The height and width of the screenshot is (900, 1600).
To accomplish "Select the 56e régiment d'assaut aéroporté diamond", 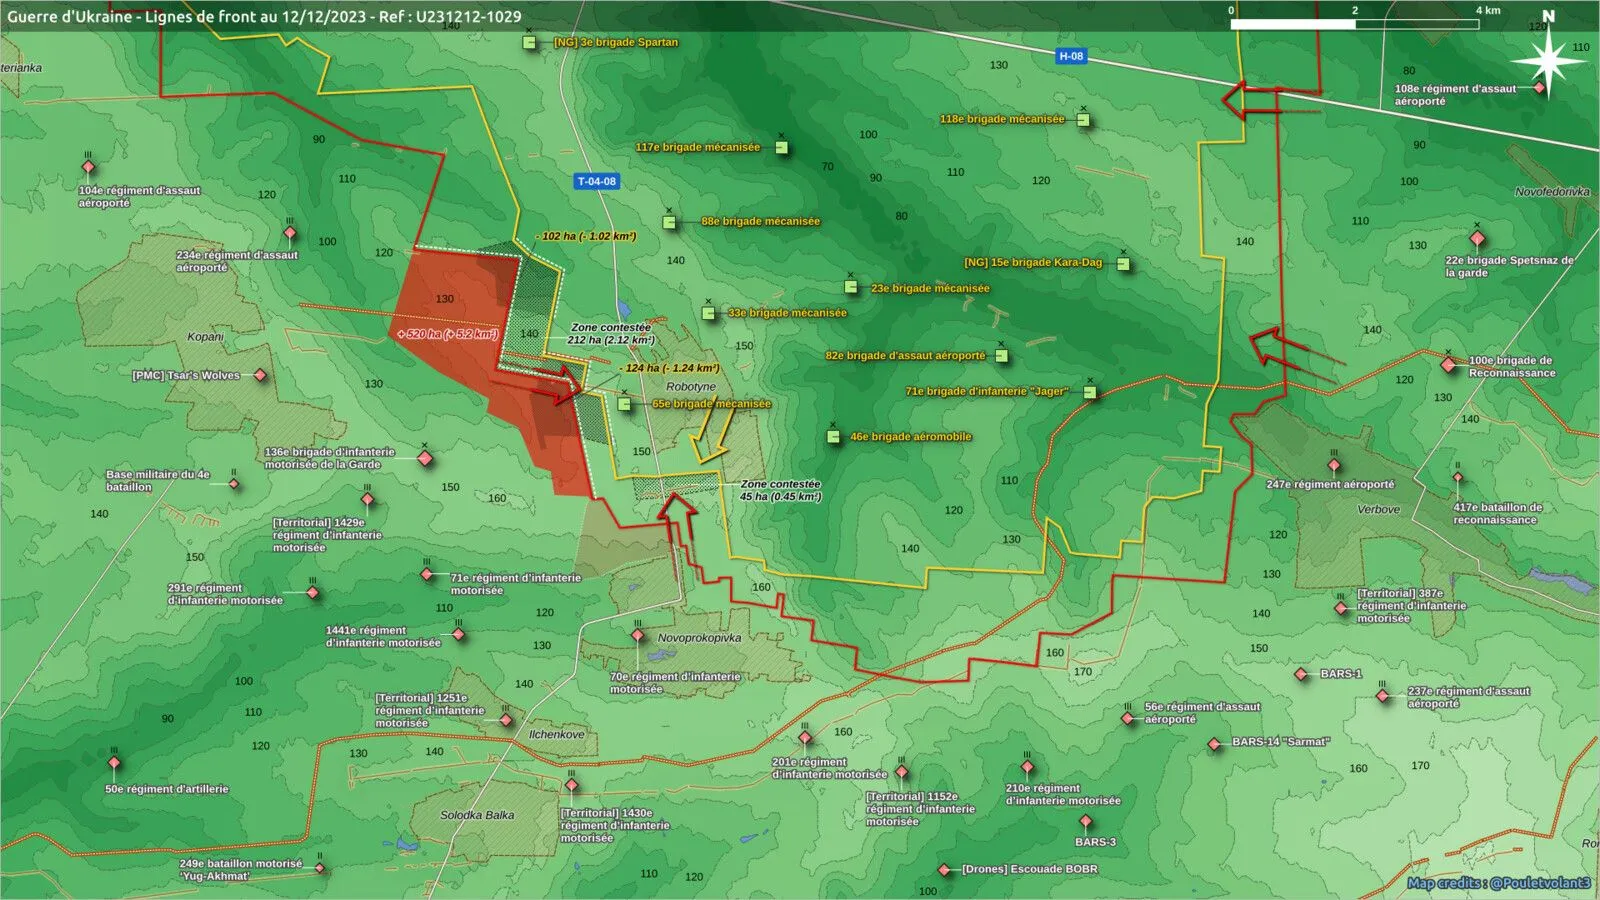I will (1128, 719).
